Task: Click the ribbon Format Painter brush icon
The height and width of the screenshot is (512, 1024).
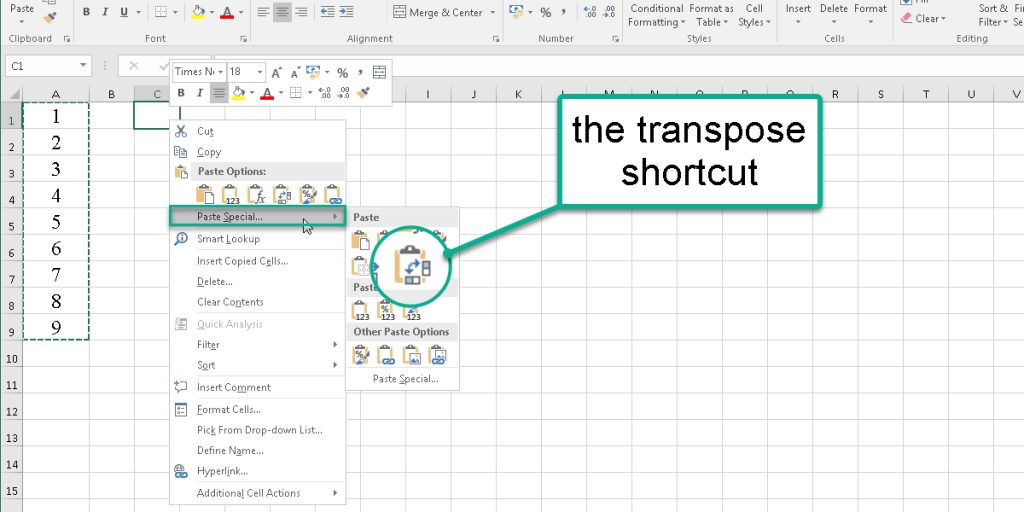Action: [x=50, y=17]
